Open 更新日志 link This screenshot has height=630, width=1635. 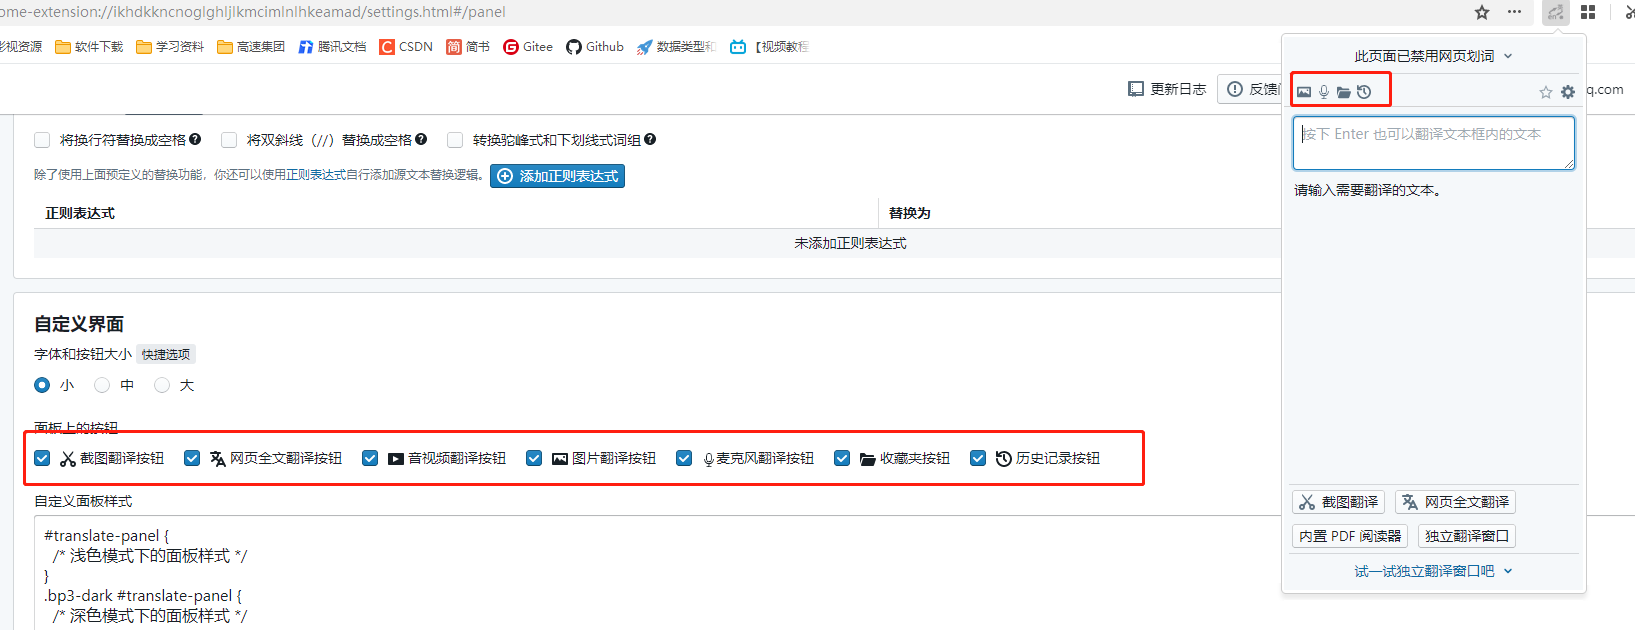tap(1167, 89)
